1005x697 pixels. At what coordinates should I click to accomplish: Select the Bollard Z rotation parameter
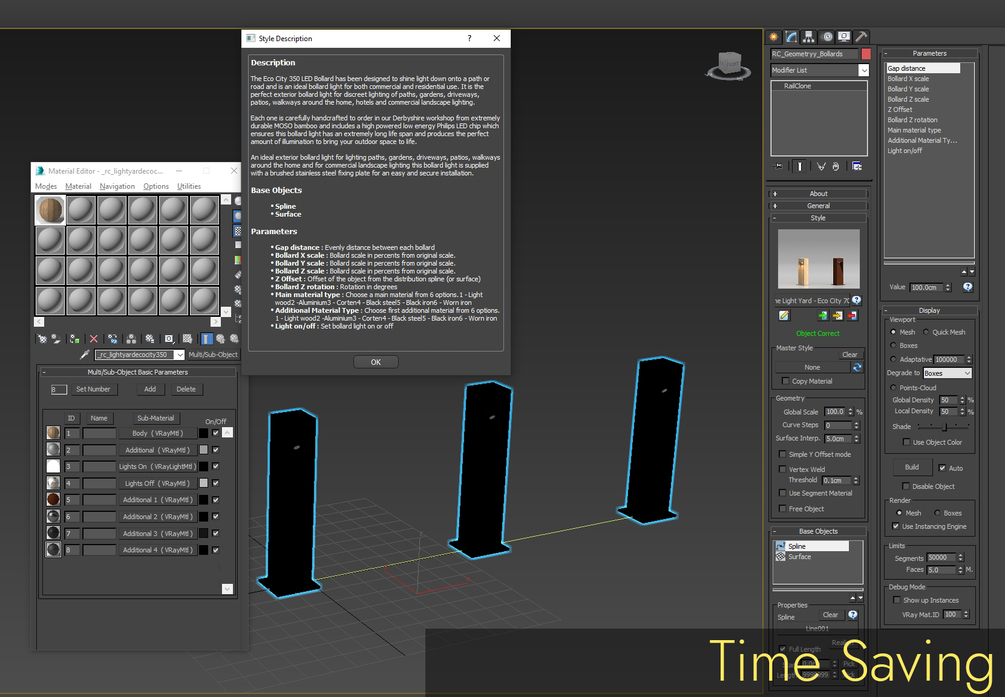click(x=912, y=120)
